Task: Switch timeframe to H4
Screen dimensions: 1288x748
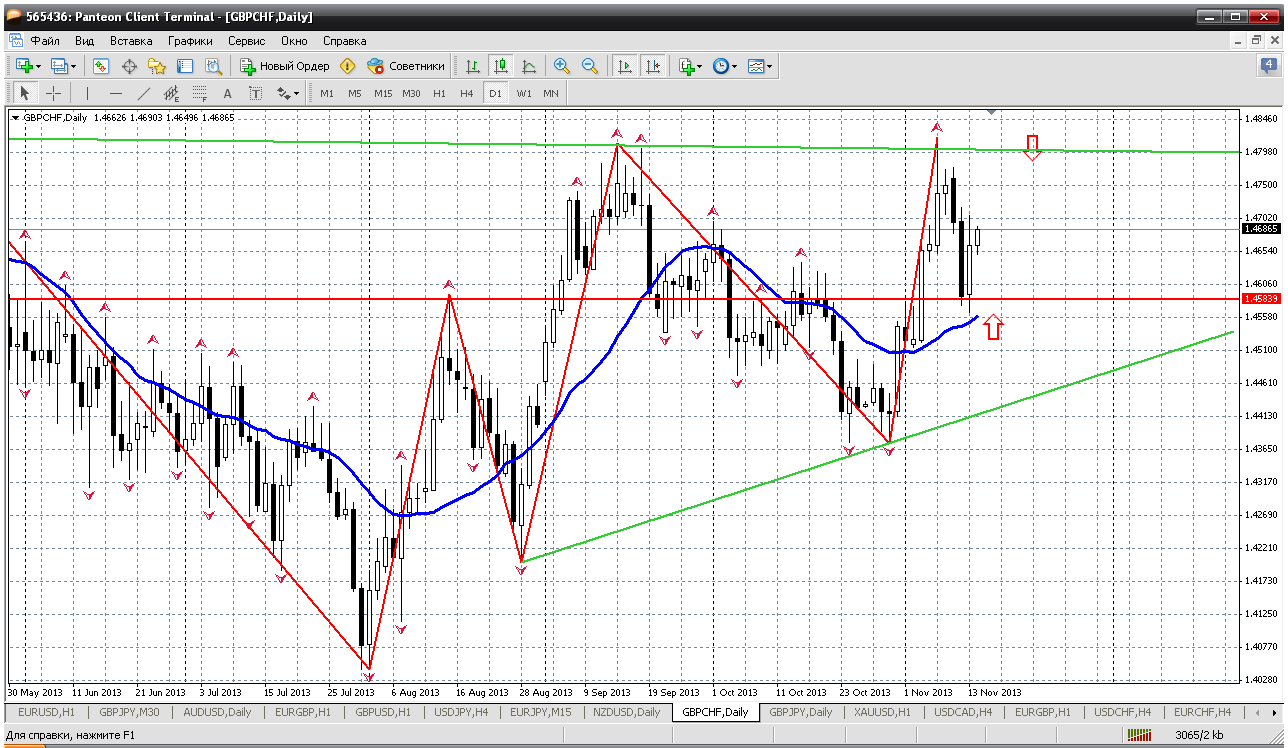Action: point(467,93)
